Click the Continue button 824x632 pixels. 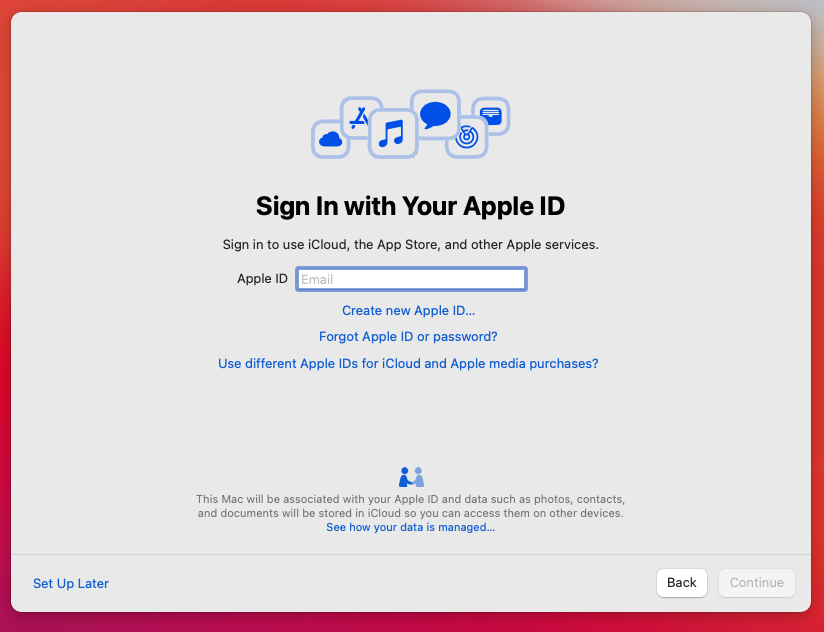[757, 583]
